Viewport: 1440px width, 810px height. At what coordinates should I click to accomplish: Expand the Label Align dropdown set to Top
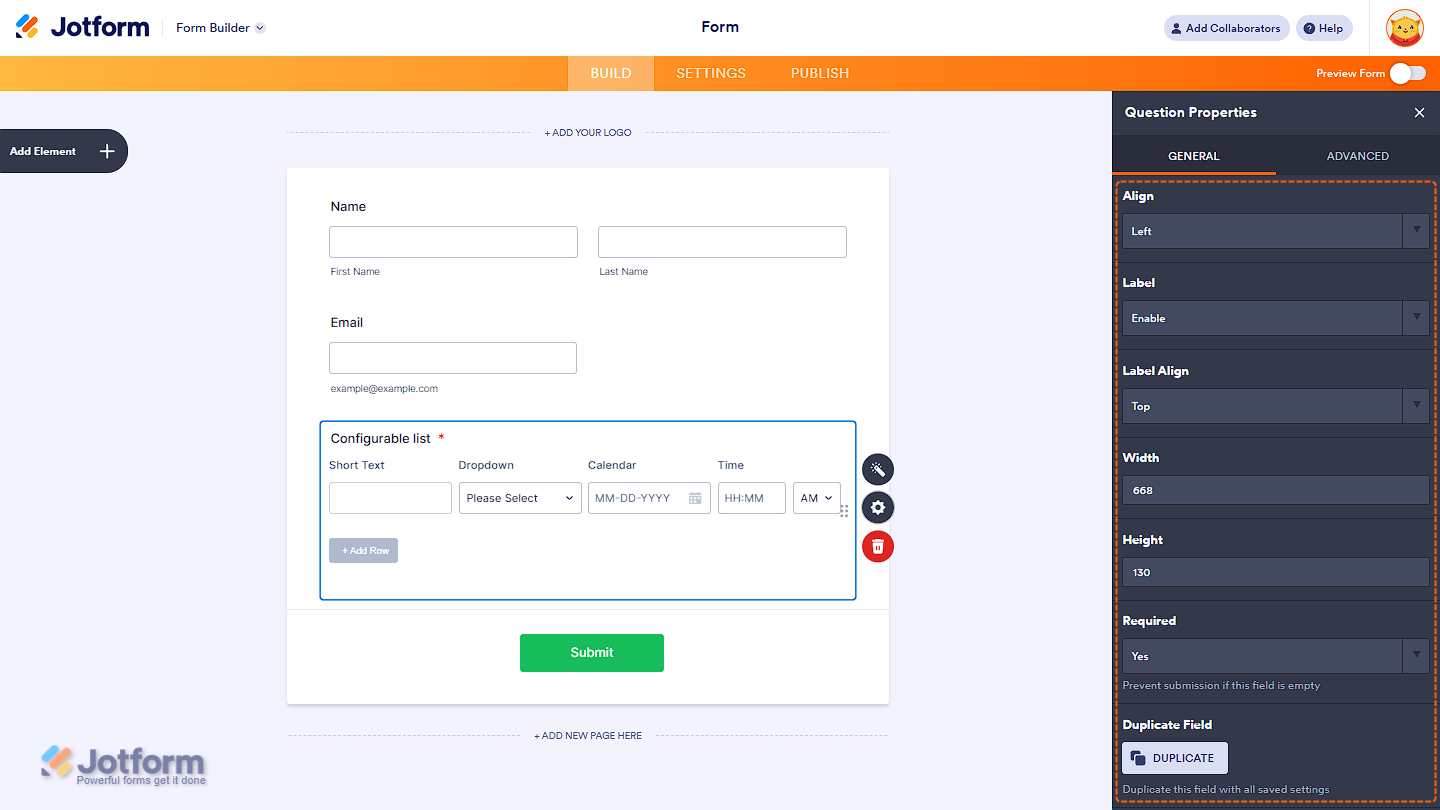(1275, 406)
